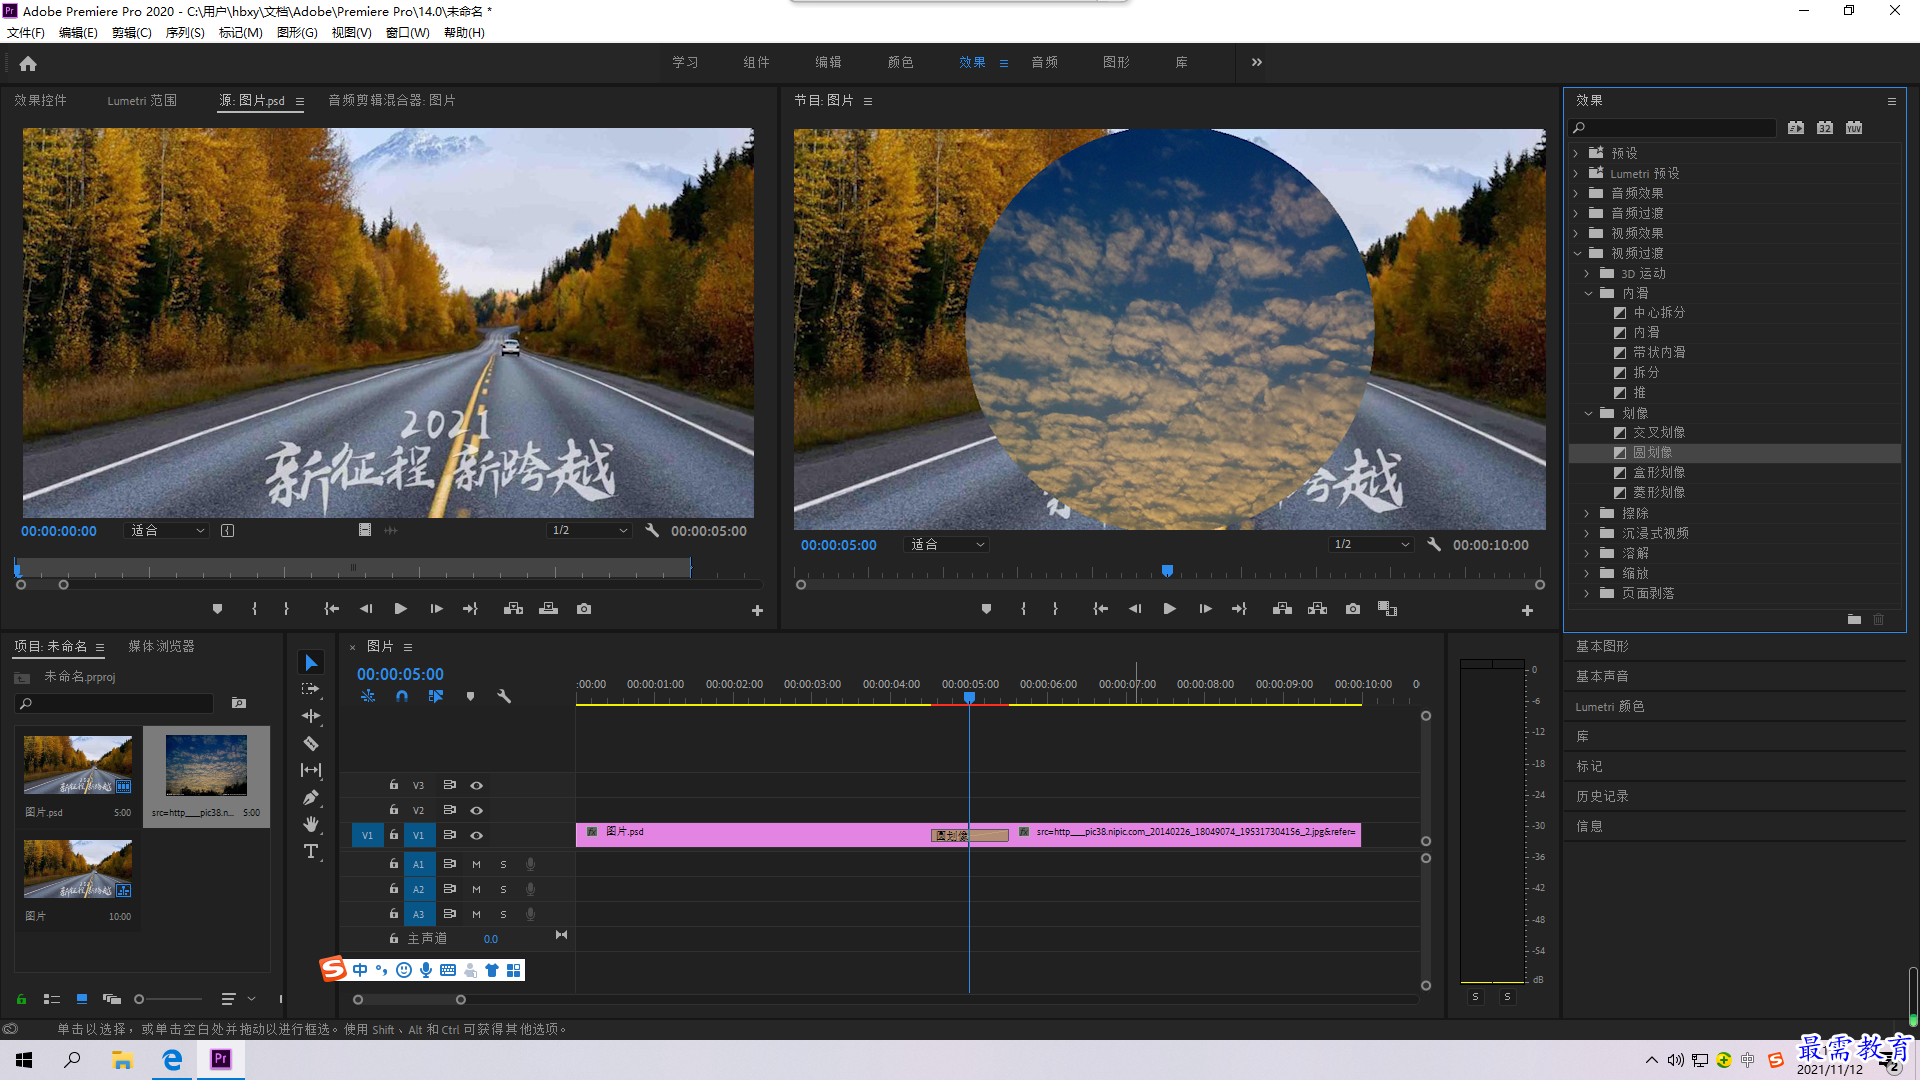This screenshot has width=1920, height=1080.
Task: Add marker in Program monitor
Action: [986, 609]
